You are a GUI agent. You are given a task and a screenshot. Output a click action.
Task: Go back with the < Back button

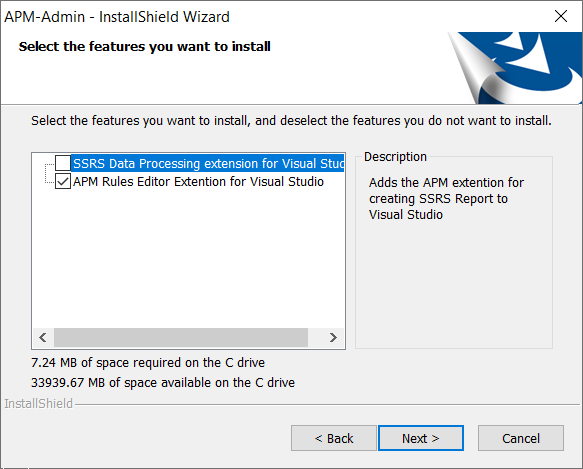(334, 438)
